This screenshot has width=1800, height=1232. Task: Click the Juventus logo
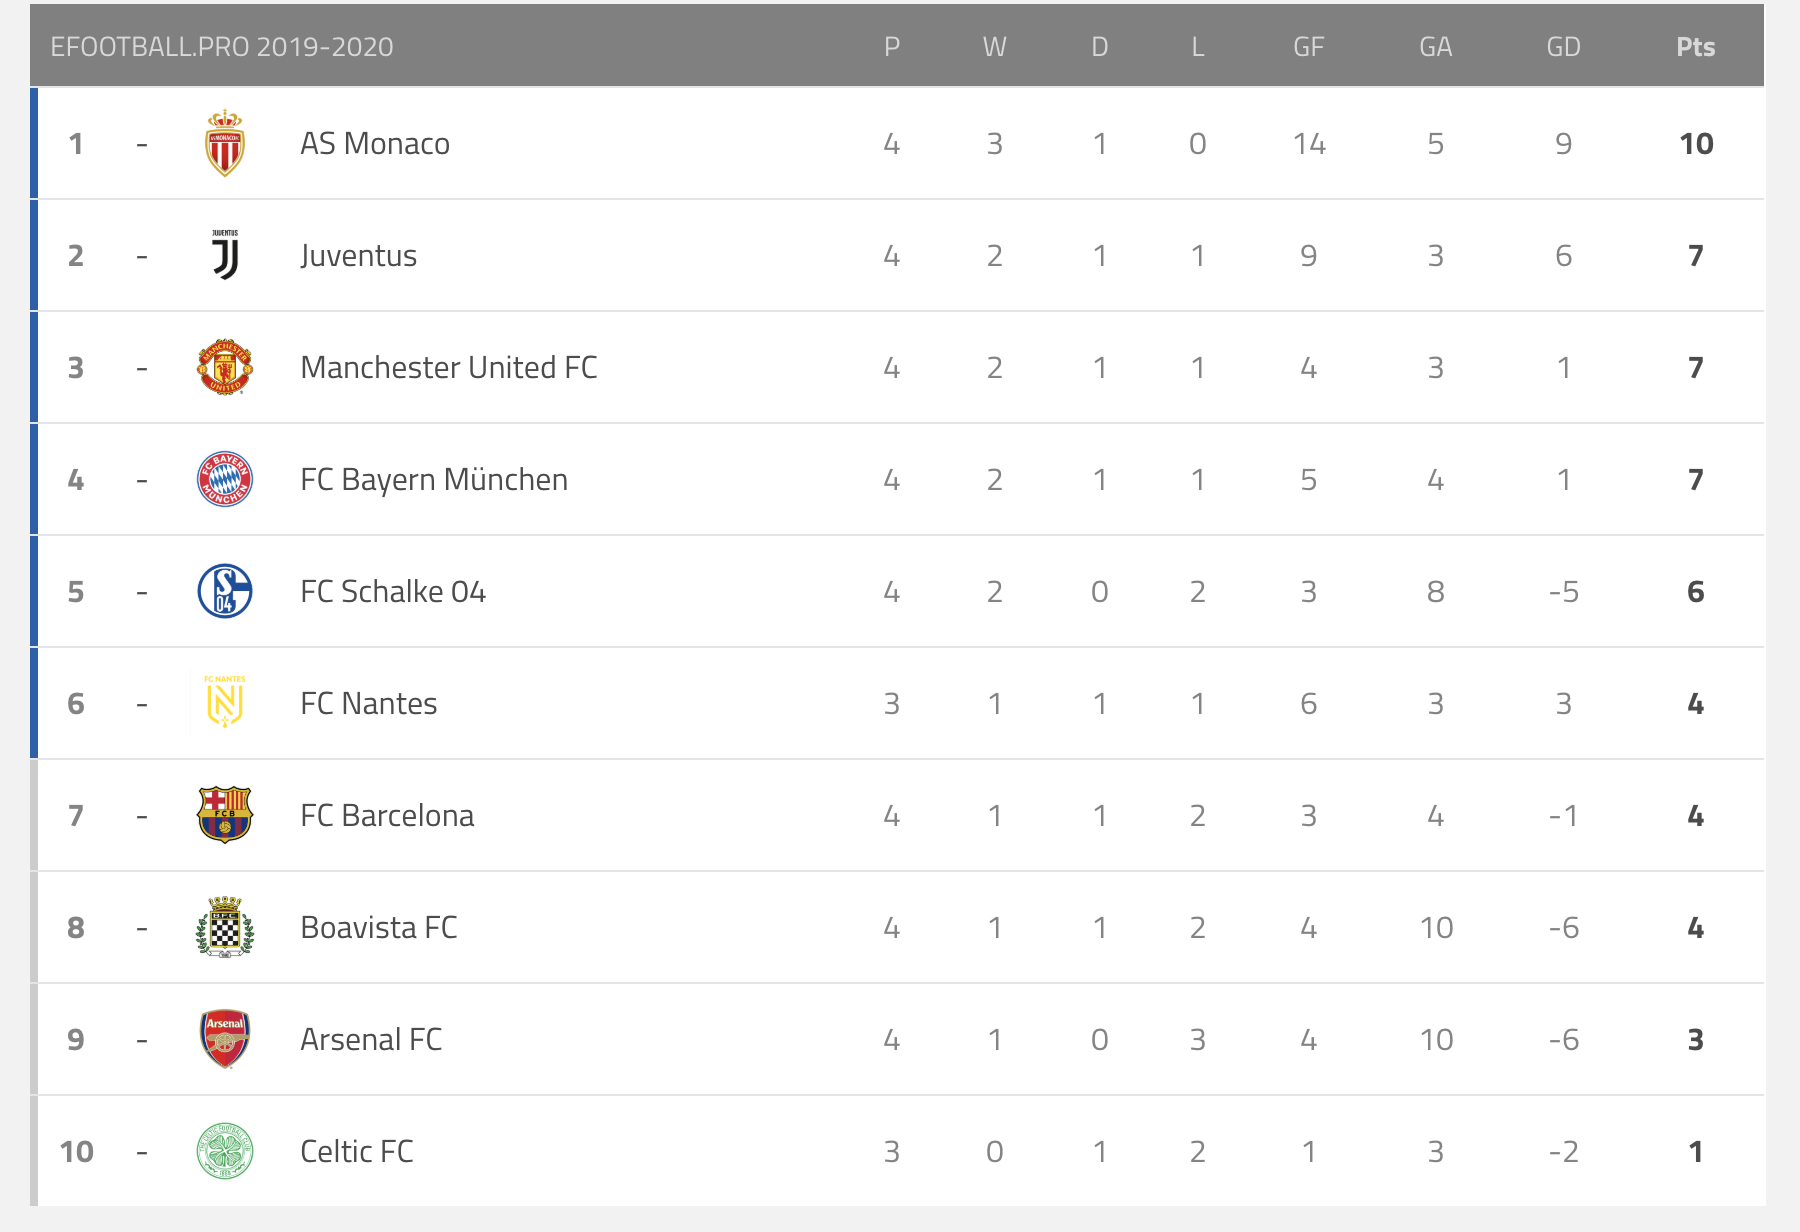point(225,256)
